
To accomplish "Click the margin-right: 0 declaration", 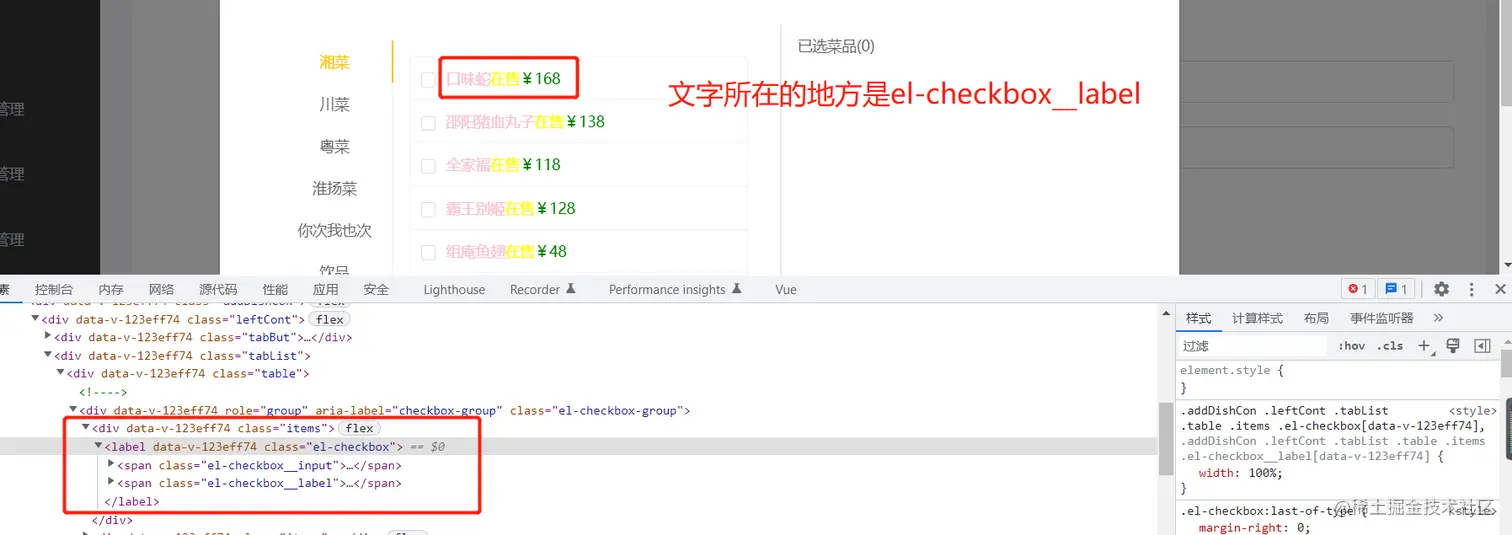I will point(1254,528).
